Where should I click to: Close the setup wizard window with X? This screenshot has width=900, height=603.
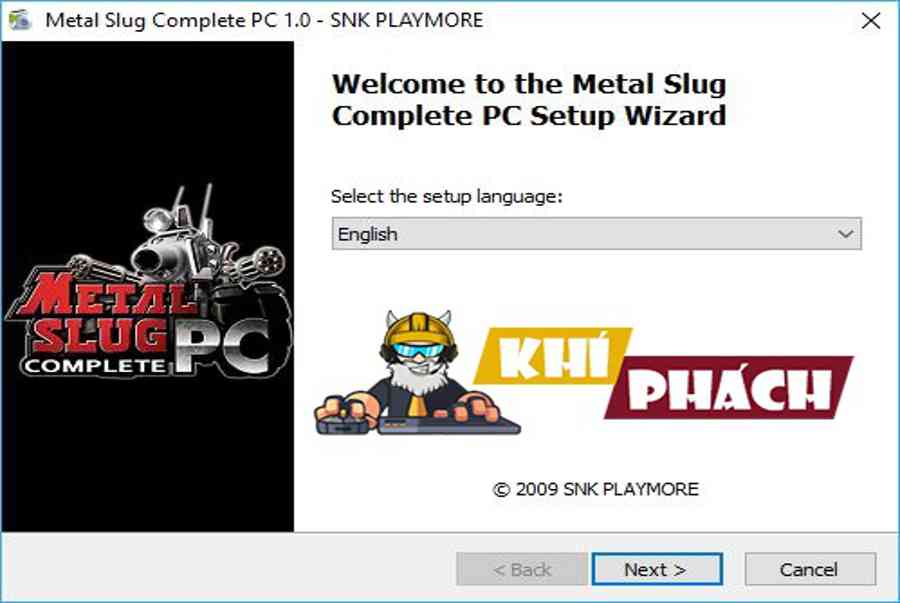(871, 21)
